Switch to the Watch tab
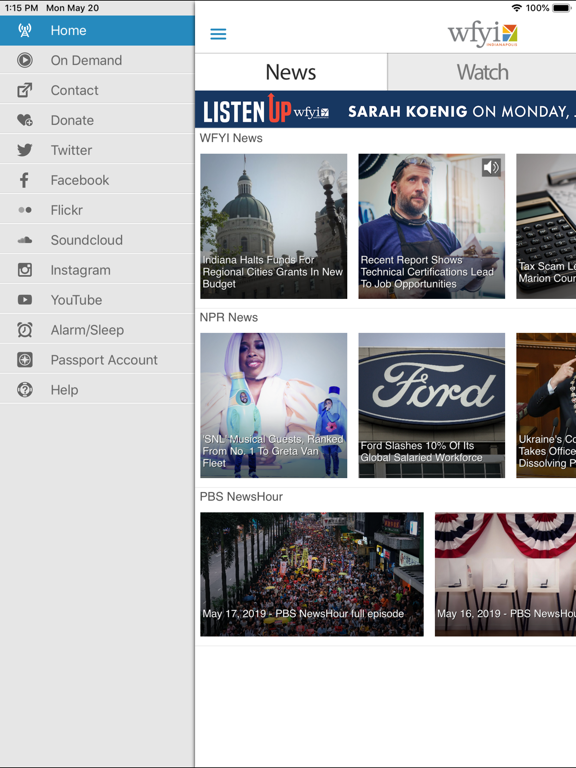The width and height of the screenshot is (576, 768). tap(482, 72)
